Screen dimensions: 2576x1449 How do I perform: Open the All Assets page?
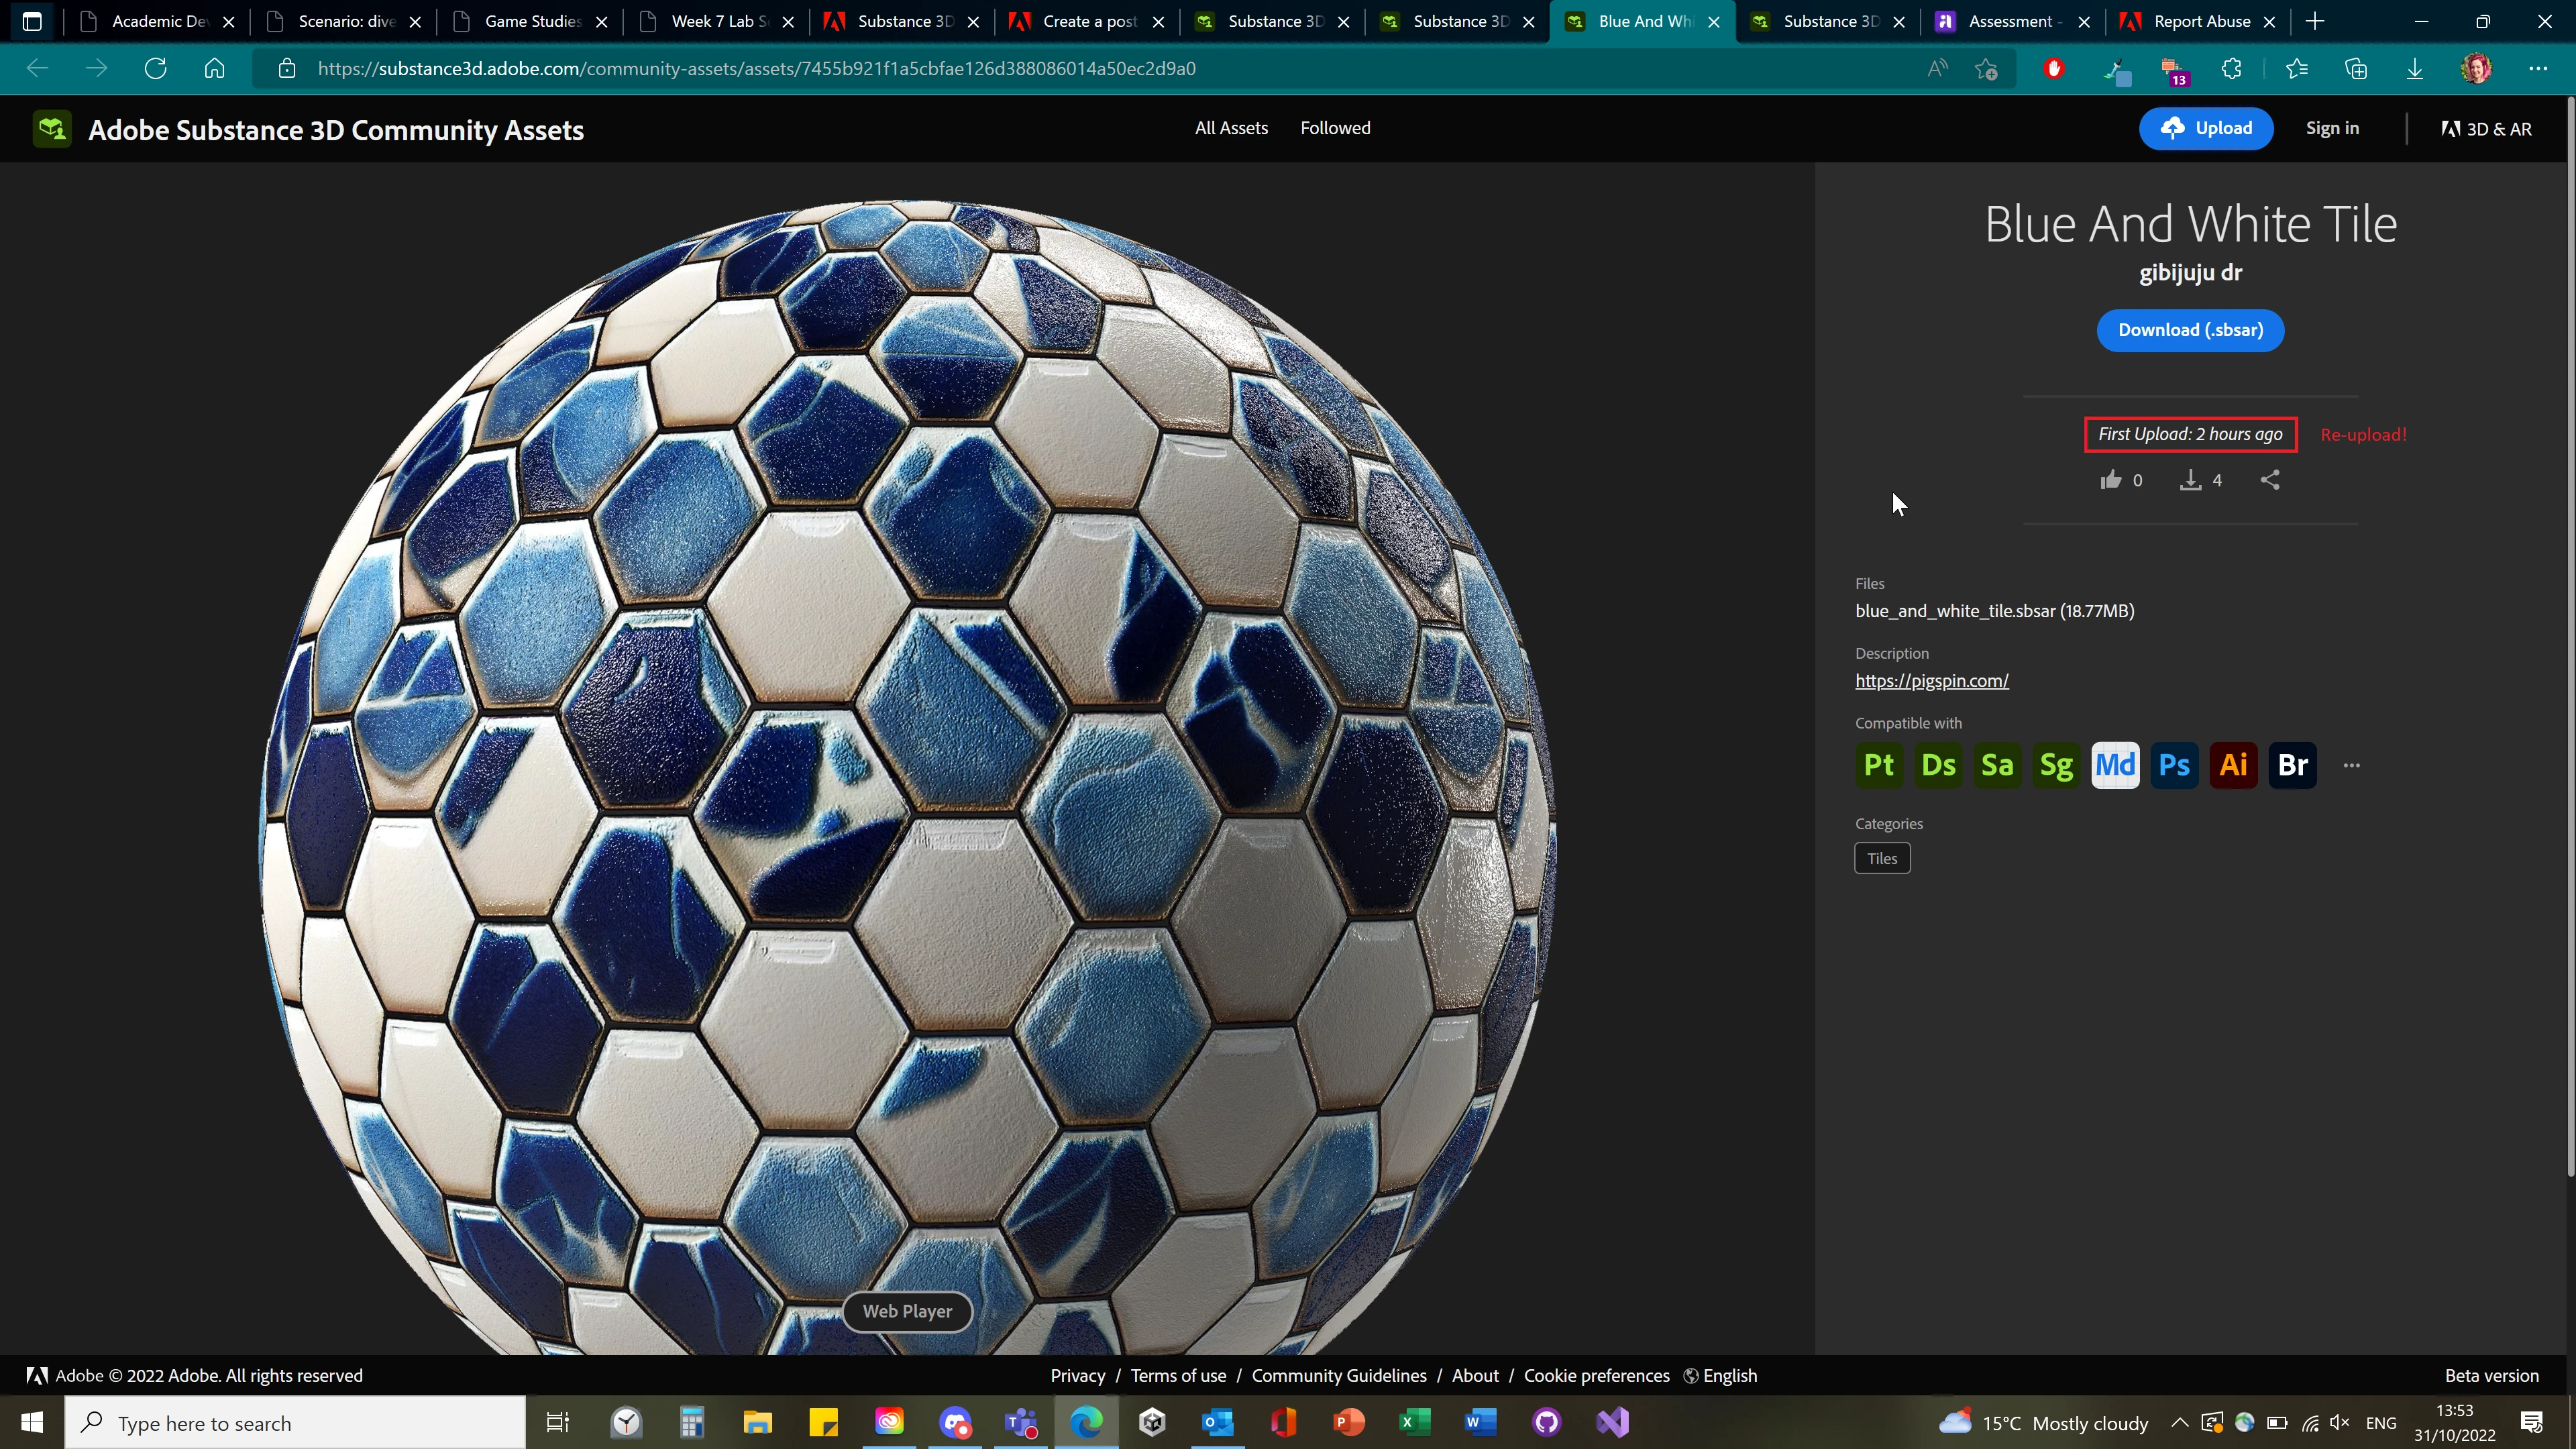(x=1231, y=128)
